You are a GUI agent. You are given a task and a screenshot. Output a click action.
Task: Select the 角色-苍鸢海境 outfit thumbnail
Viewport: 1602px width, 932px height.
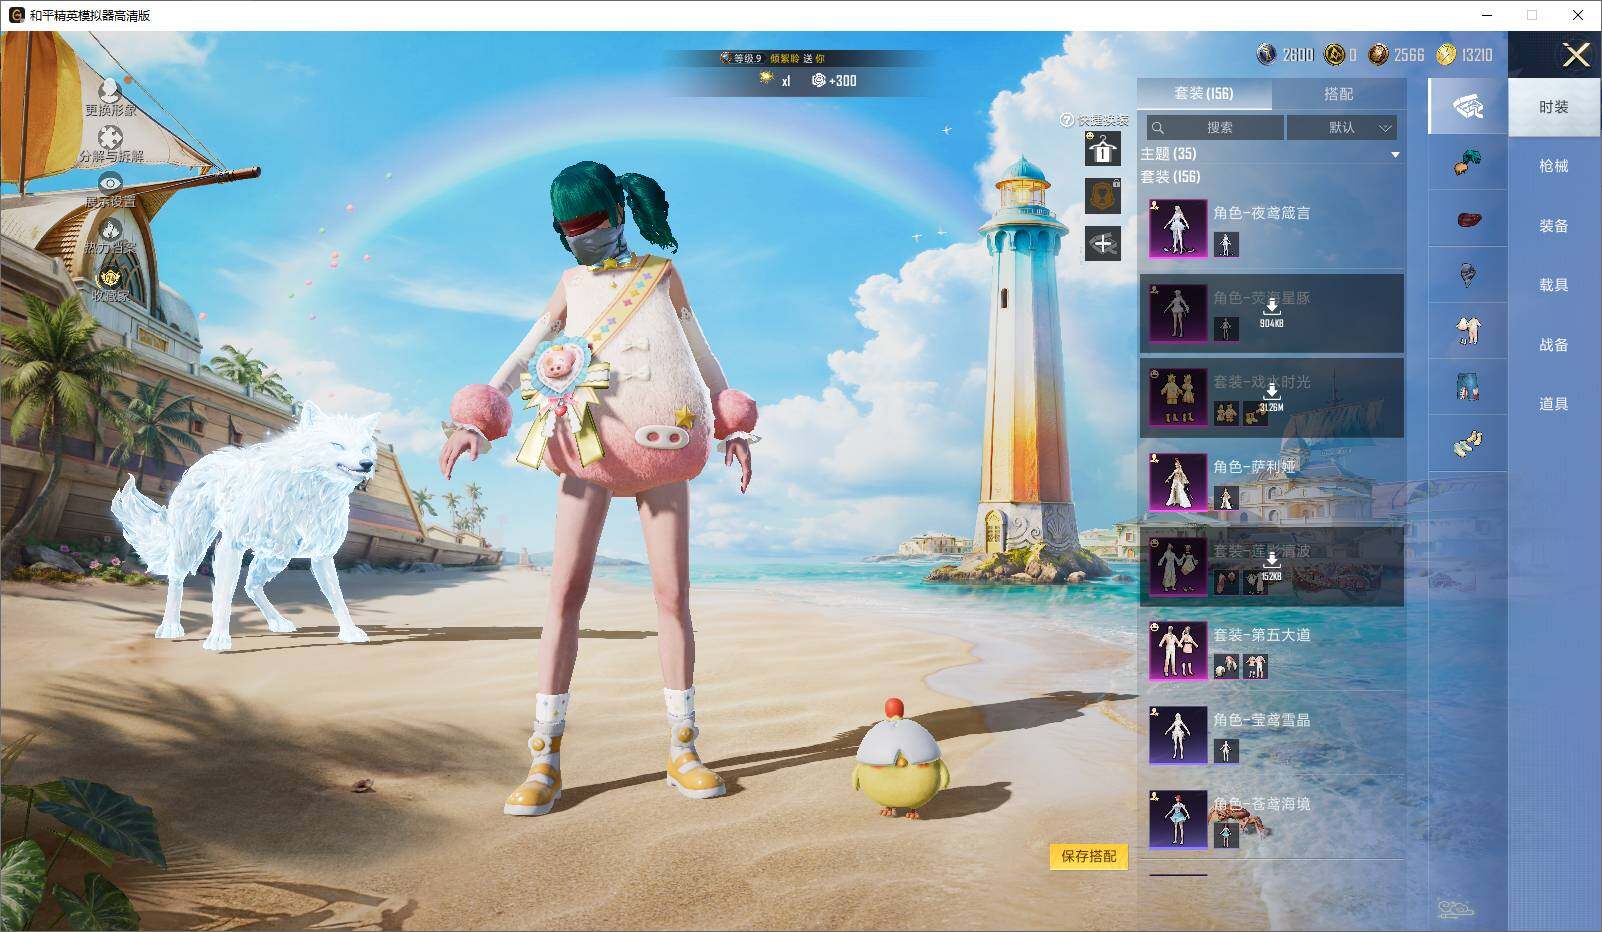tap(1177, 819)
